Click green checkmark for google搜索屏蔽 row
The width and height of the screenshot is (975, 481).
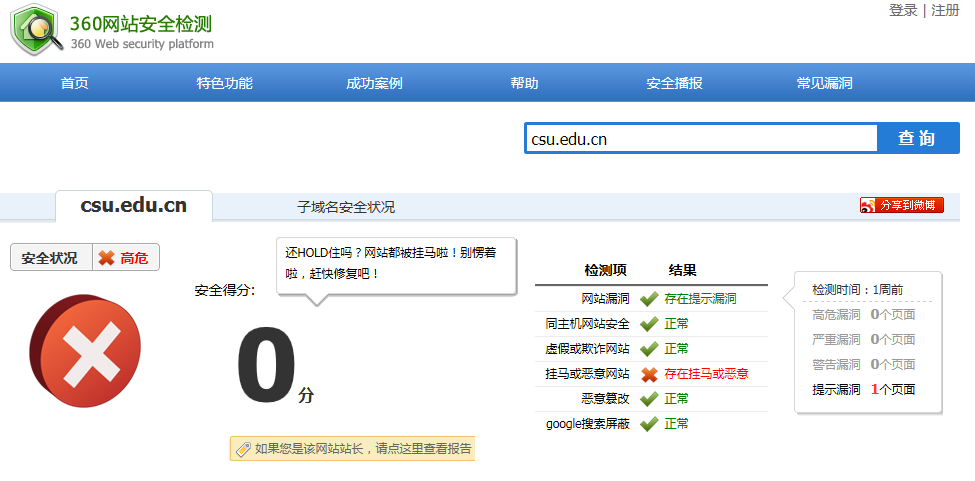[649, 424]
